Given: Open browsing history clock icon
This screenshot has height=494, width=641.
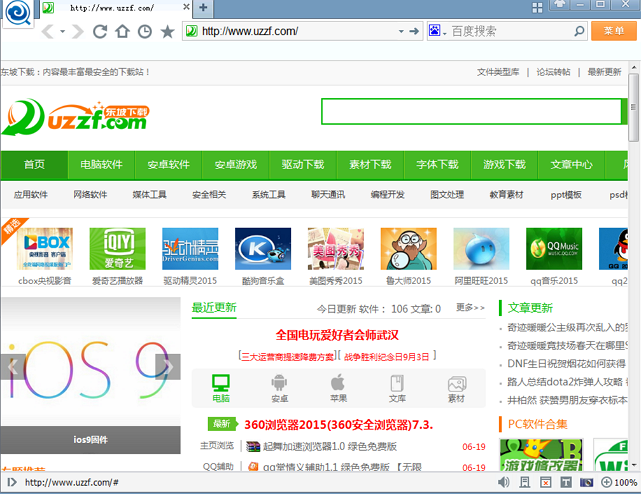Looking at the screenshot, I should tap(145, 31).
